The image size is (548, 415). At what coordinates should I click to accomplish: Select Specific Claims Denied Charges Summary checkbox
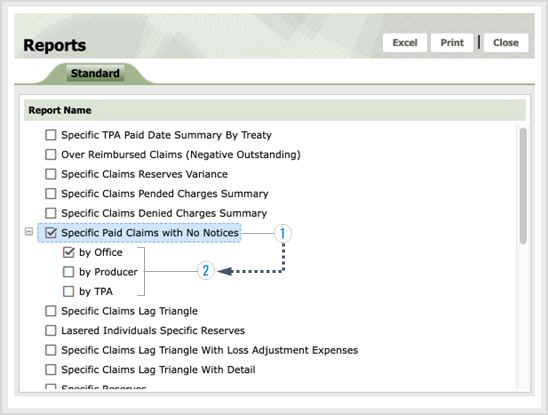click(x=51, y=213)
